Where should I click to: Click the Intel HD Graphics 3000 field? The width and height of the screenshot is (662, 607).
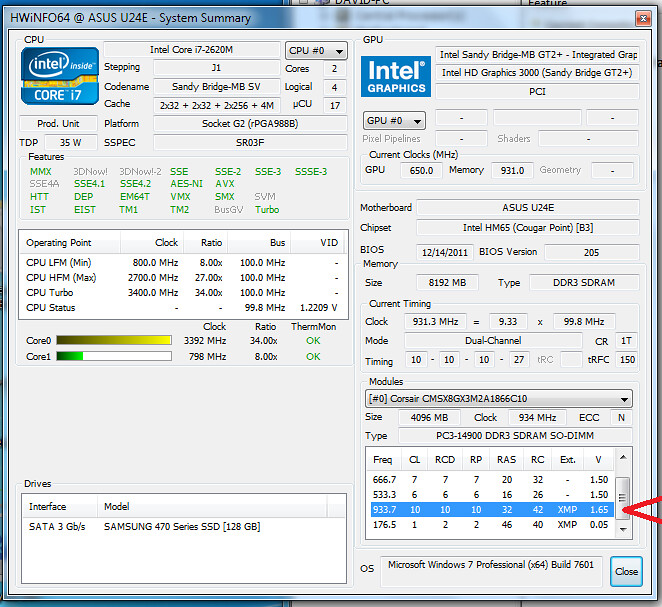[537, 73]
